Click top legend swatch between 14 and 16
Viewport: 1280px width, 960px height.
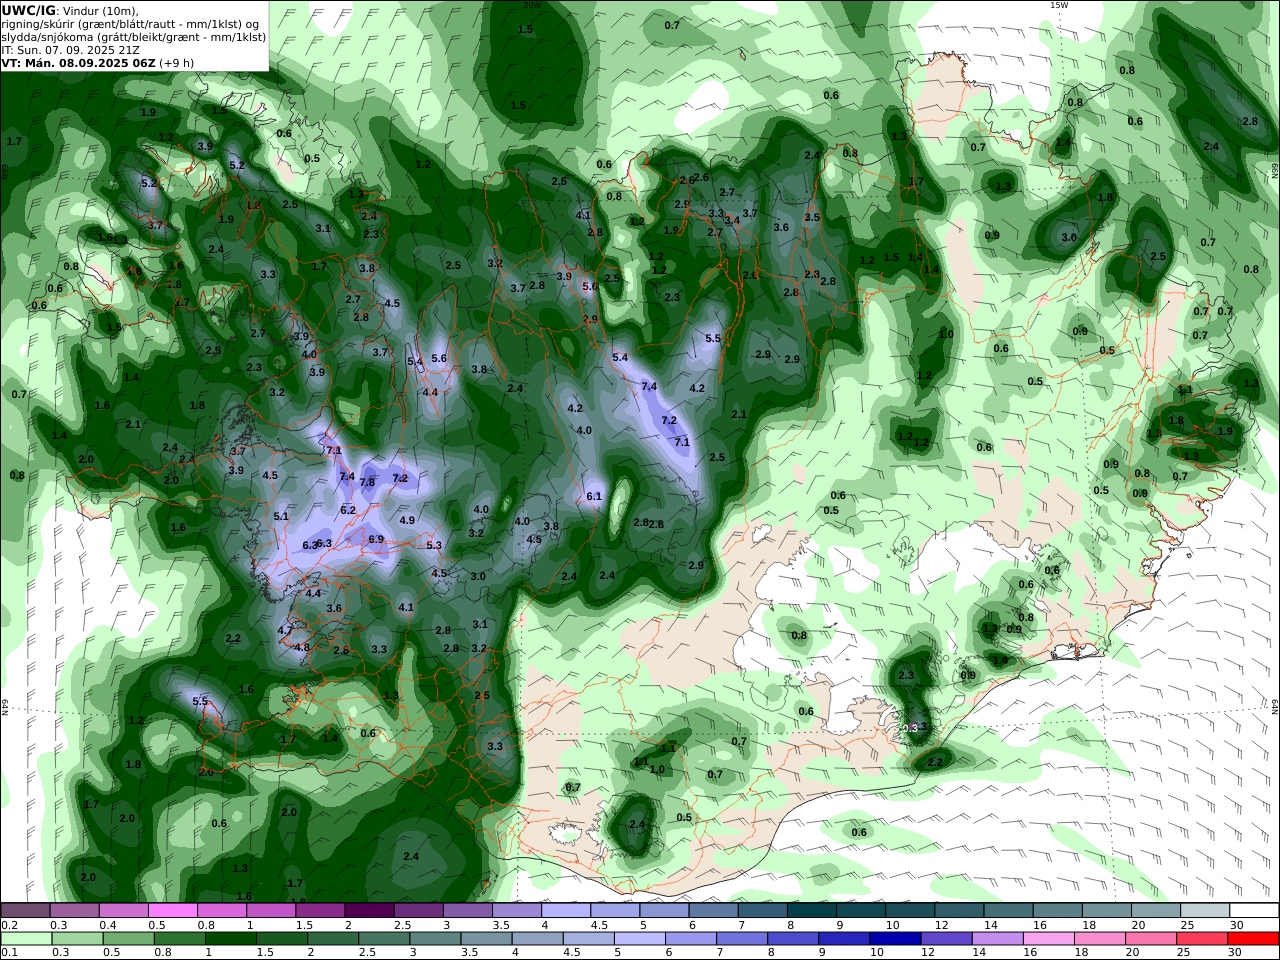coord(1008,910)
